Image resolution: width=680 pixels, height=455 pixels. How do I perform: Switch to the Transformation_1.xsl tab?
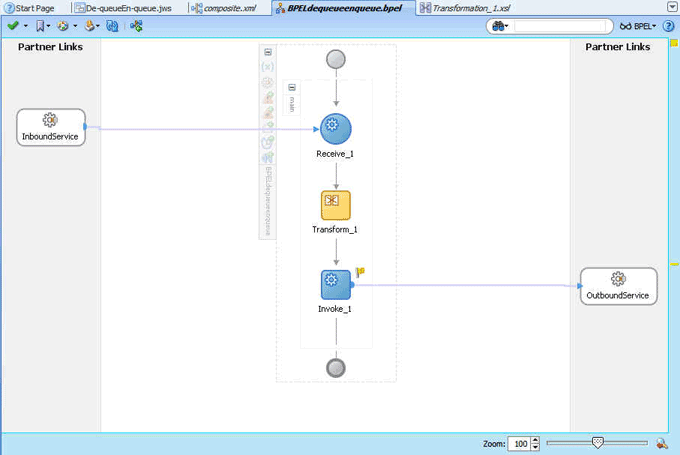pos(465,8)
